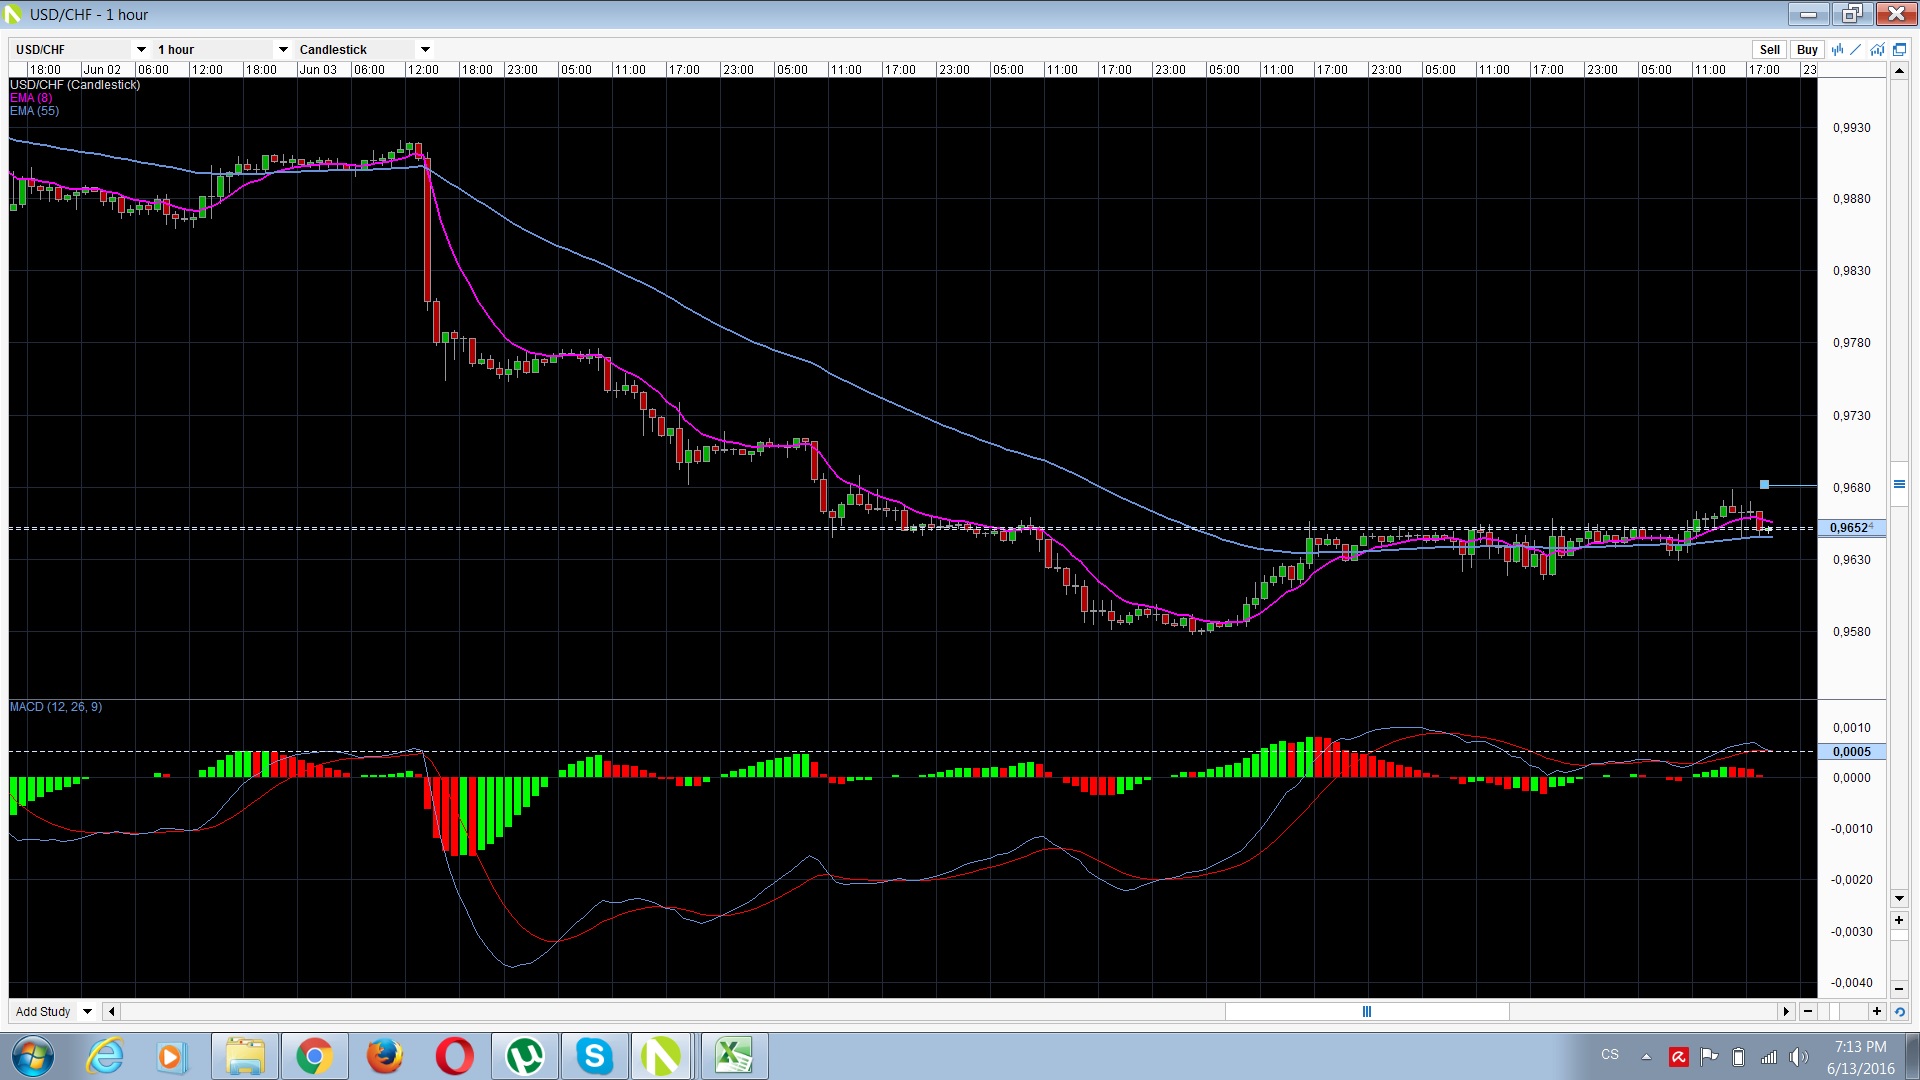Click the blue price level marker handle
The width and height of the screenshot is (1920, 1080).
click(x=1765, y=485)
